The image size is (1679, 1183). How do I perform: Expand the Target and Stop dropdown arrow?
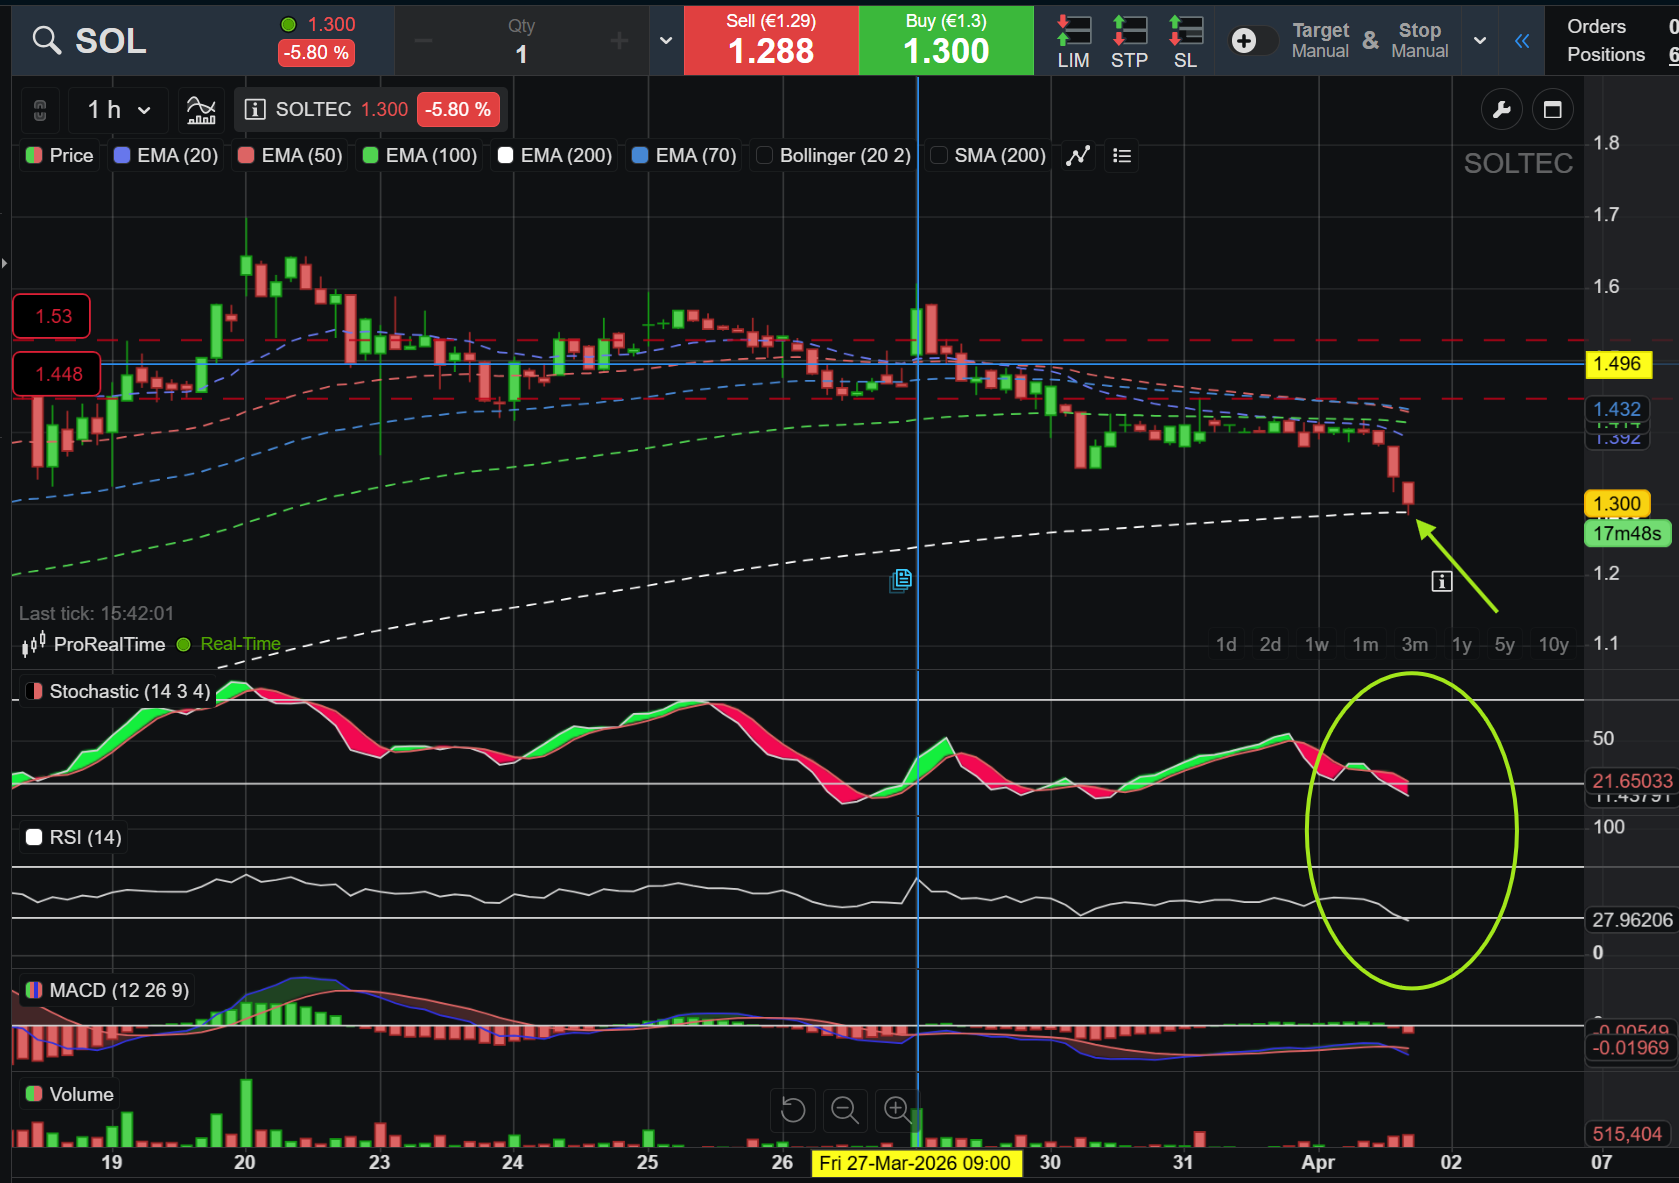click(x=1480, y=41)
